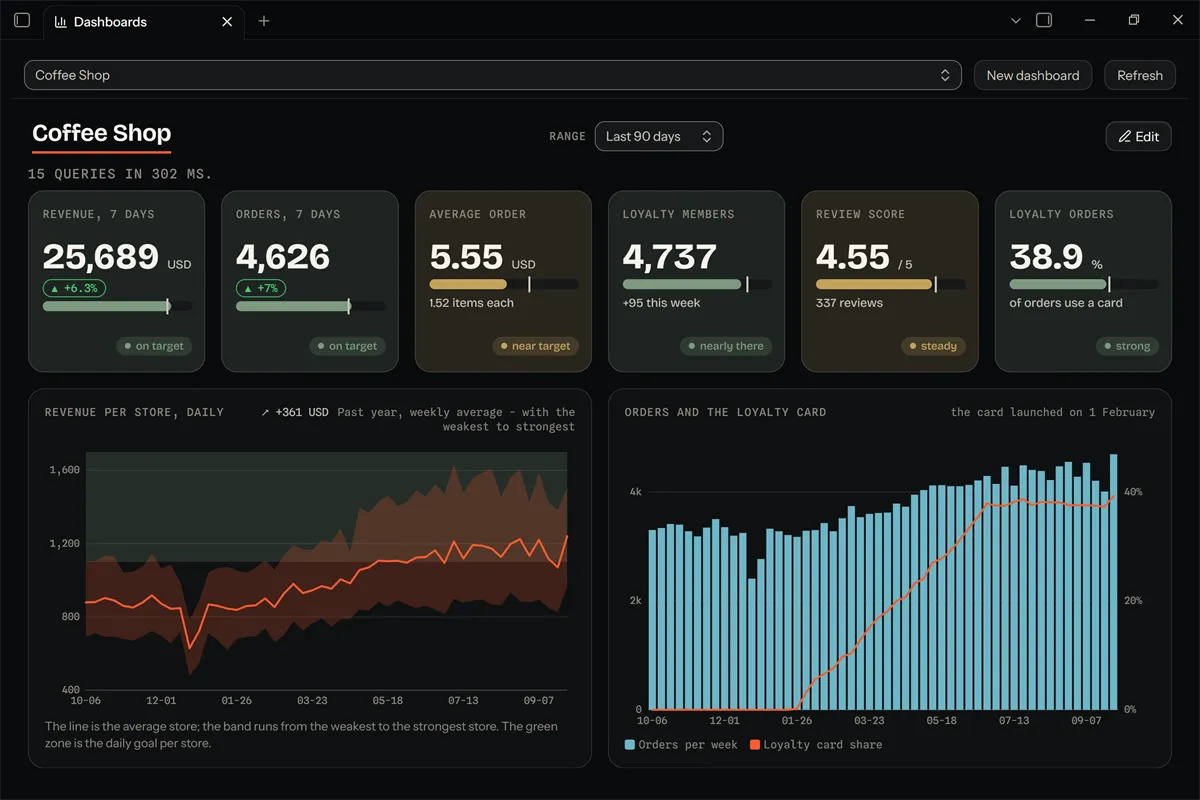Click the 25,689 revenue value
Image resolution: width=1200 pixels, height=800 pixels.
click(100, 257)
